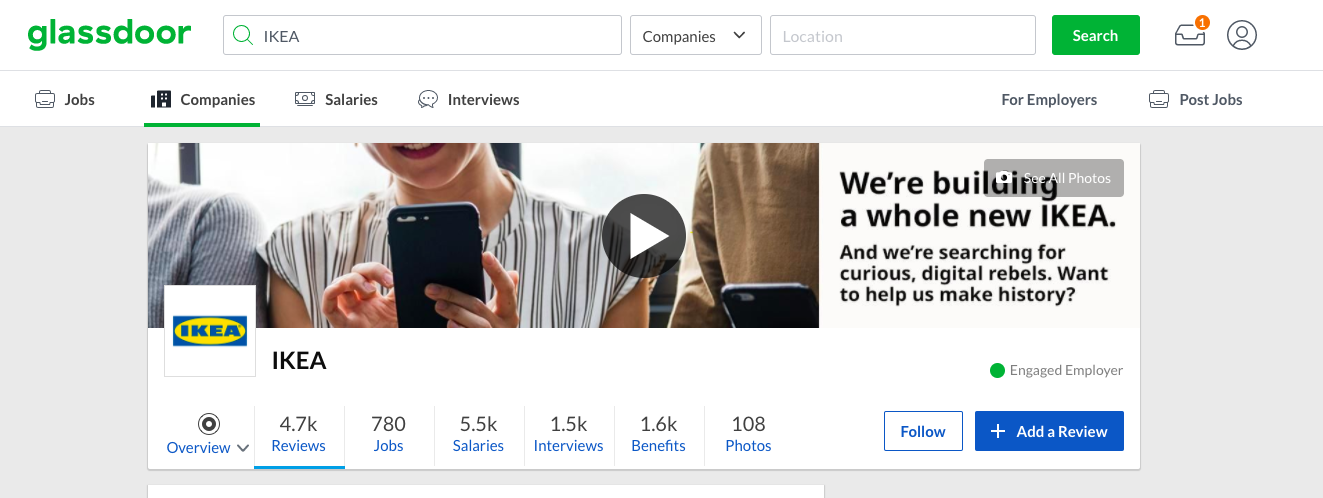Click the See All Photos button

1054,178
